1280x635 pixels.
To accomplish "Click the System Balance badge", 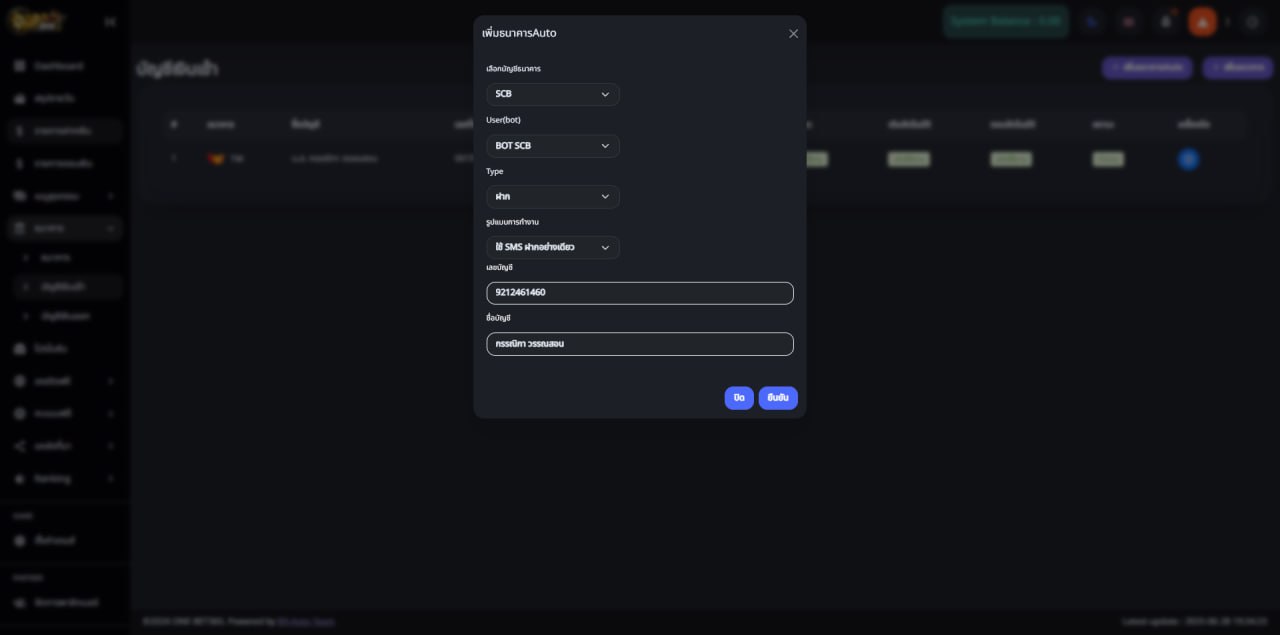I will click(x=1005, y=21).
